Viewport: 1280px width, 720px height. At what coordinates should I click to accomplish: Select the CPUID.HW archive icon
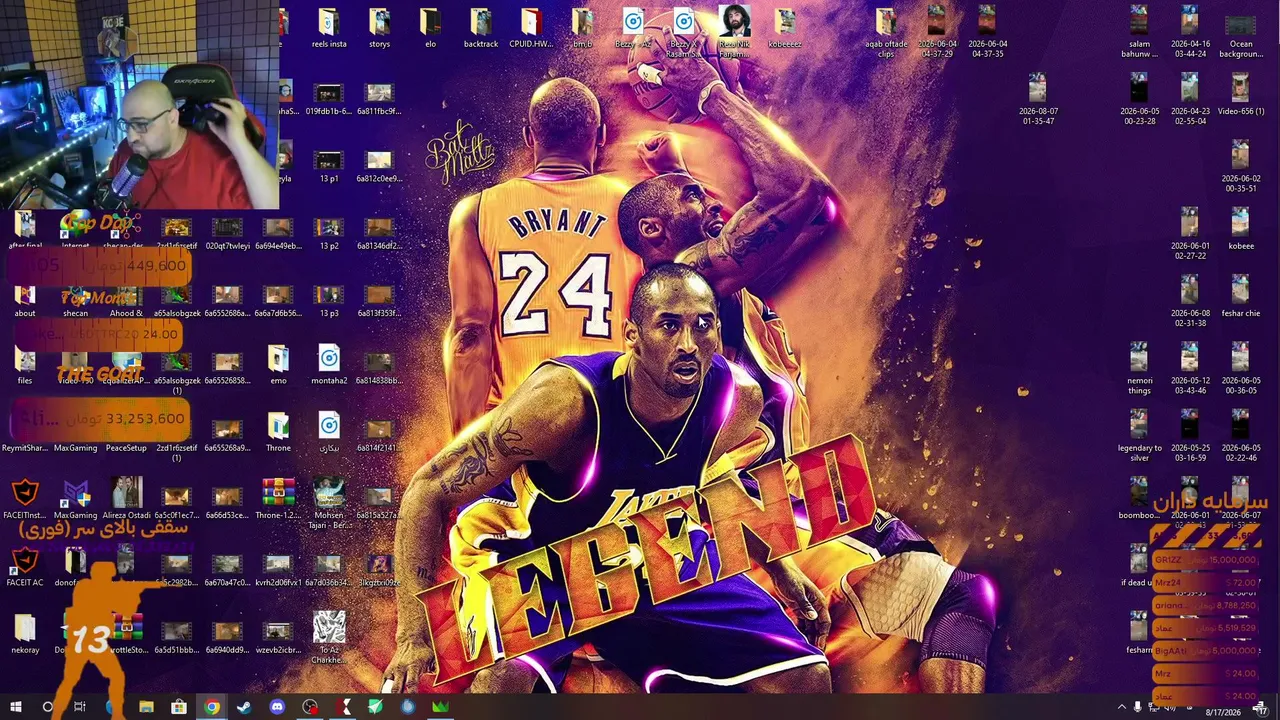coord(531,29)
